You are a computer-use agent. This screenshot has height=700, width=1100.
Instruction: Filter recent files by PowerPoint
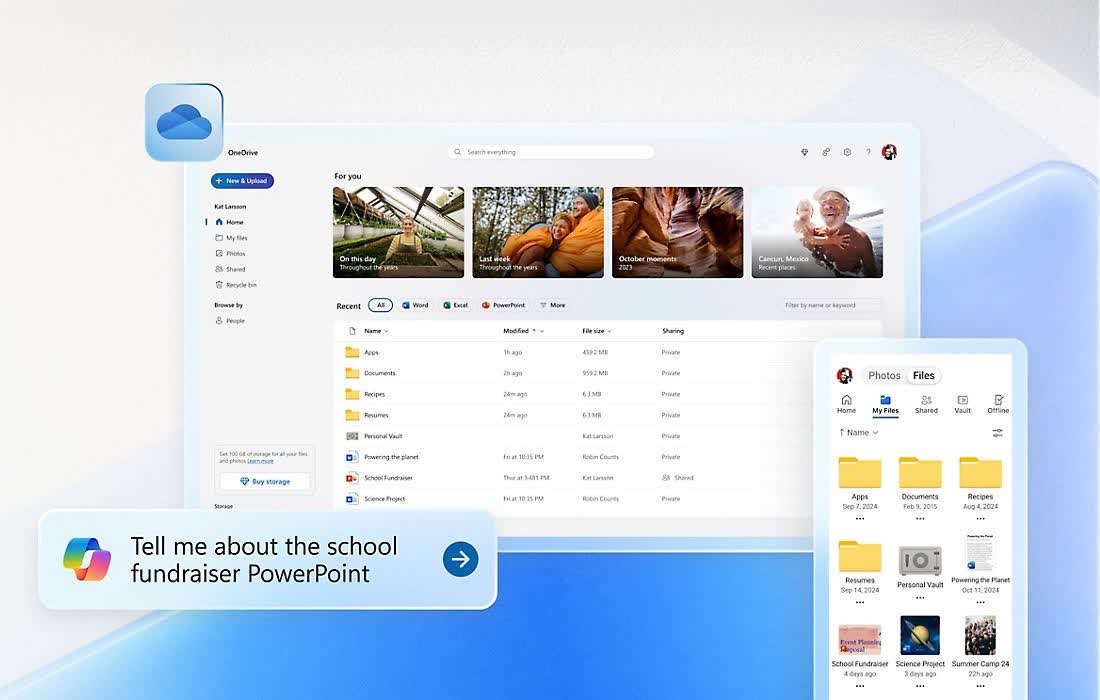[x=504, y=305]
